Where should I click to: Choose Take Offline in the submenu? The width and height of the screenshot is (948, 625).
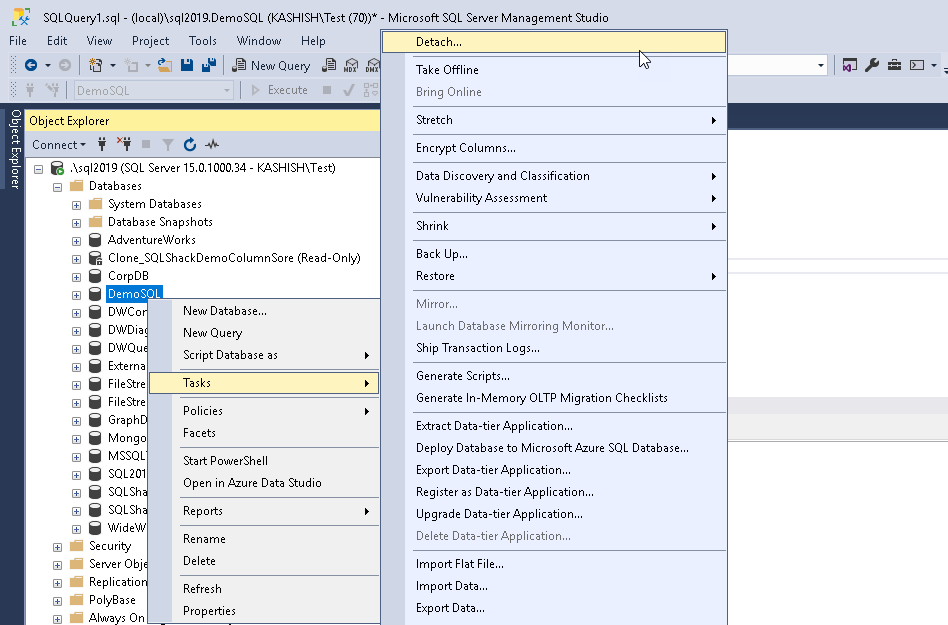447,70
